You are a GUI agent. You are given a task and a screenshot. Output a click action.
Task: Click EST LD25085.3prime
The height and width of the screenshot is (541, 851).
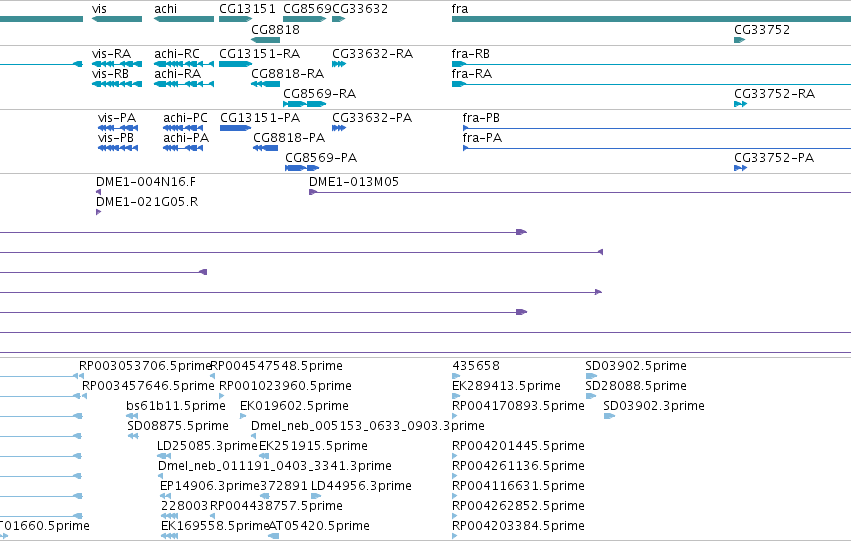tap(164, 456)
